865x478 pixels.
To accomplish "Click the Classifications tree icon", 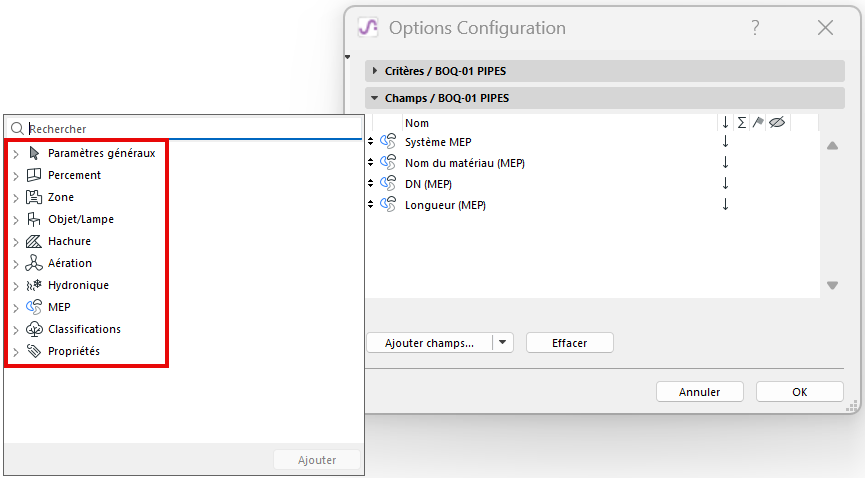I will (x=34, y=329).
